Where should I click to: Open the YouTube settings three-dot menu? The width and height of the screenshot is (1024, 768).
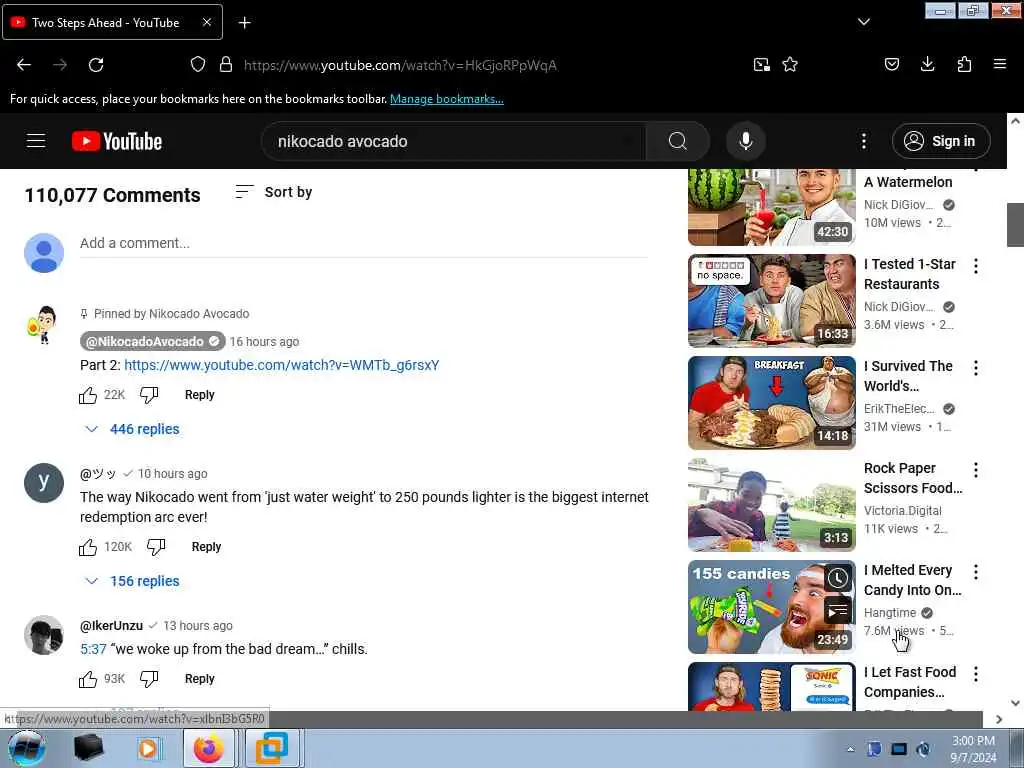(x=864, y=141)
